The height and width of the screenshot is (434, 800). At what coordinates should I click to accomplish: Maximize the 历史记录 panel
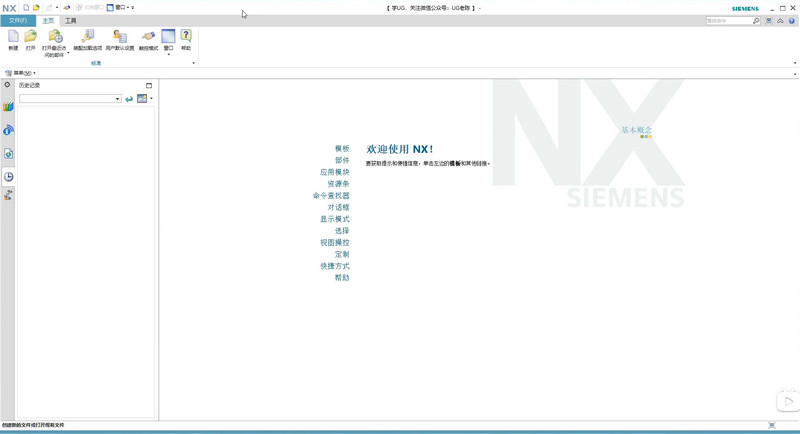(x=149, y=86)
